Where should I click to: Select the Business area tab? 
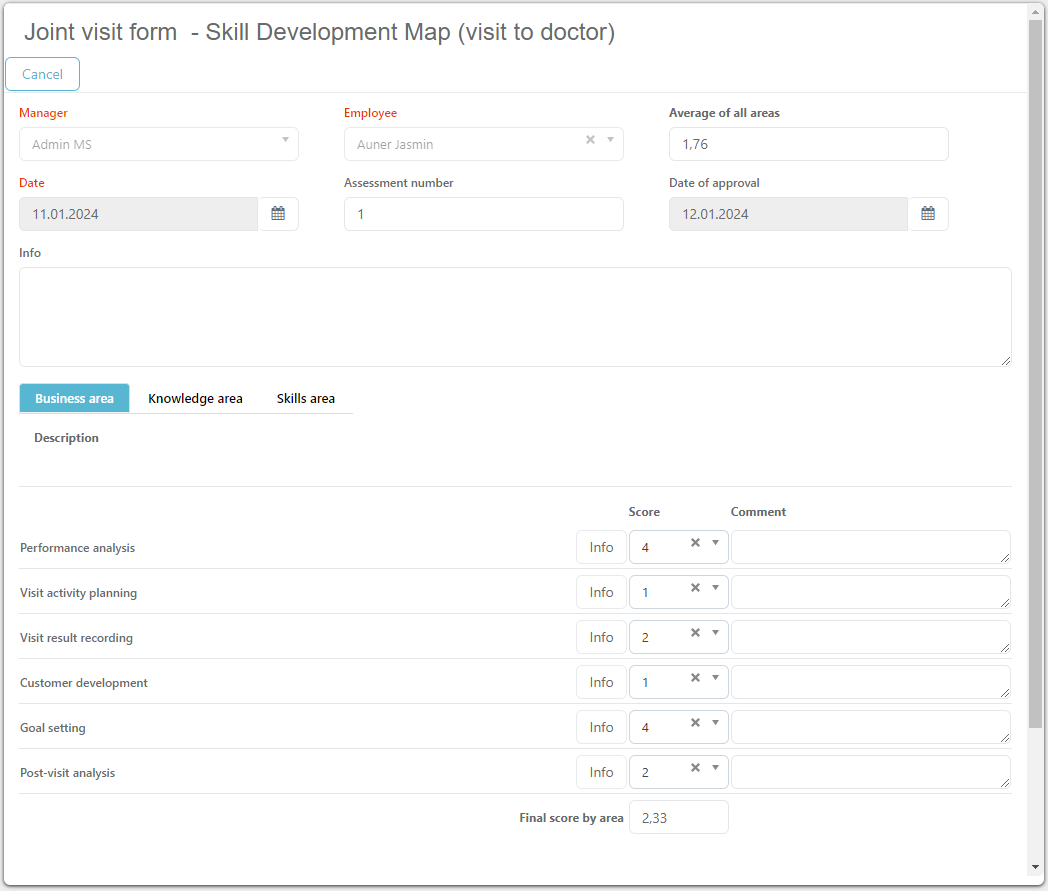[x=74, y=398]
